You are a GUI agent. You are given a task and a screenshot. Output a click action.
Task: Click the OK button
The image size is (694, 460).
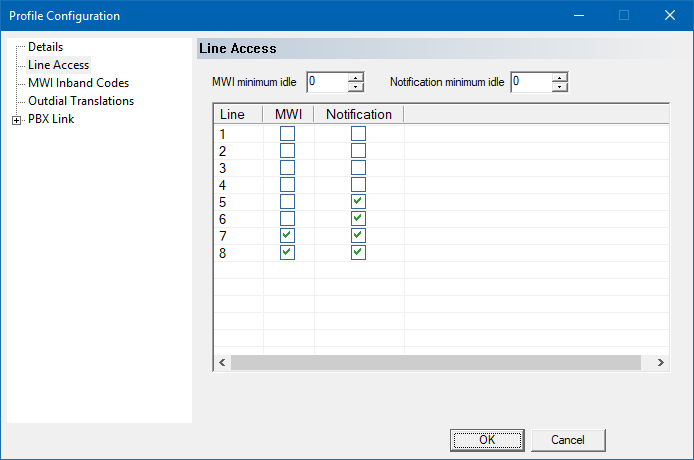click(487, 440)
